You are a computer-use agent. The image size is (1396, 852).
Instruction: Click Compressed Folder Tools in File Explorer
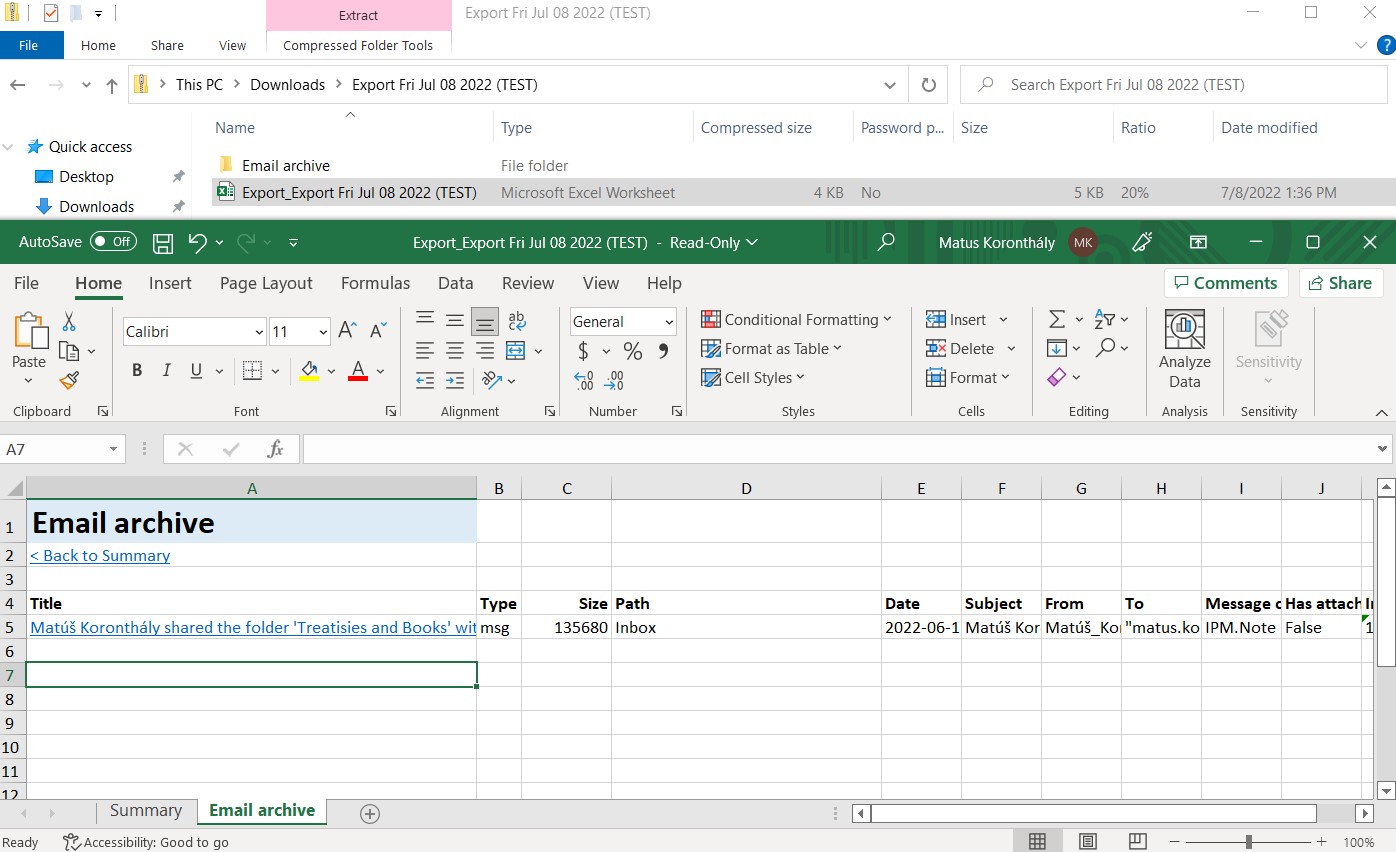[x=358, y=45]
